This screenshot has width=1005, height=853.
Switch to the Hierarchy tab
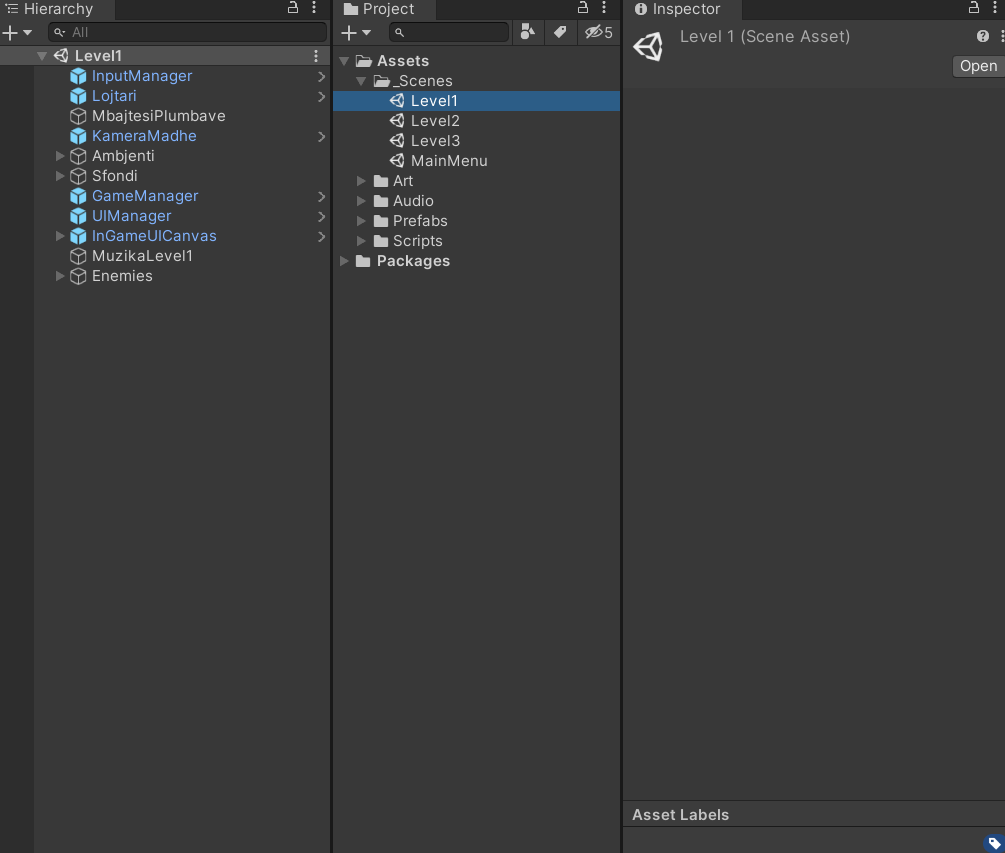[x=58, y=9]
